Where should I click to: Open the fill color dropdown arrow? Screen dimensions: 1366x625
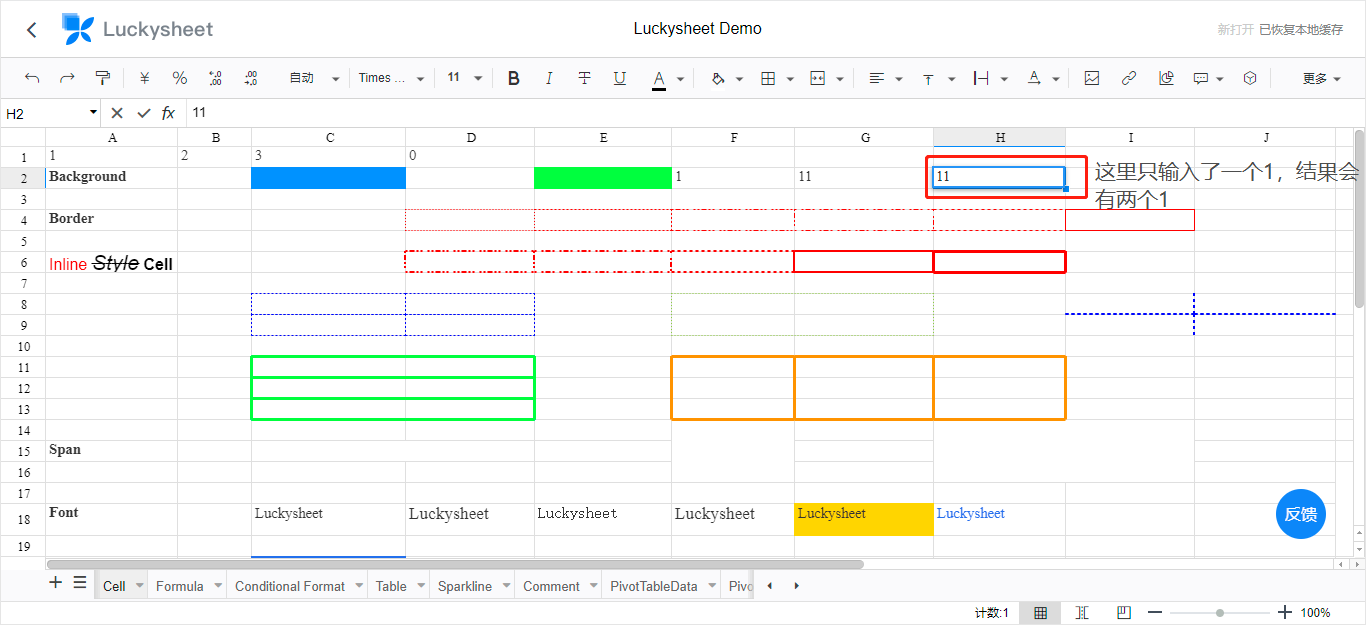pyautogui.click(x=740, y=79)
